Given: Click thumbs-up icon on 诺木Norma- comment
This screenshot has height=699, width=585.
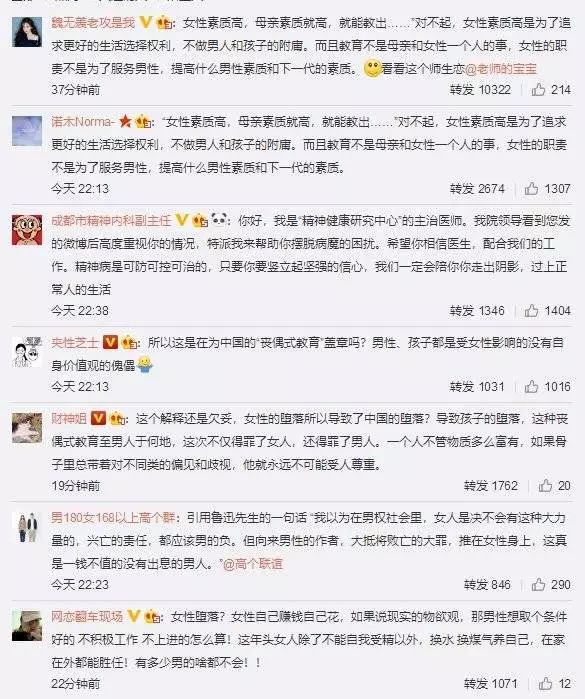Looking at the screenshot, I should (x=531, y=189).
